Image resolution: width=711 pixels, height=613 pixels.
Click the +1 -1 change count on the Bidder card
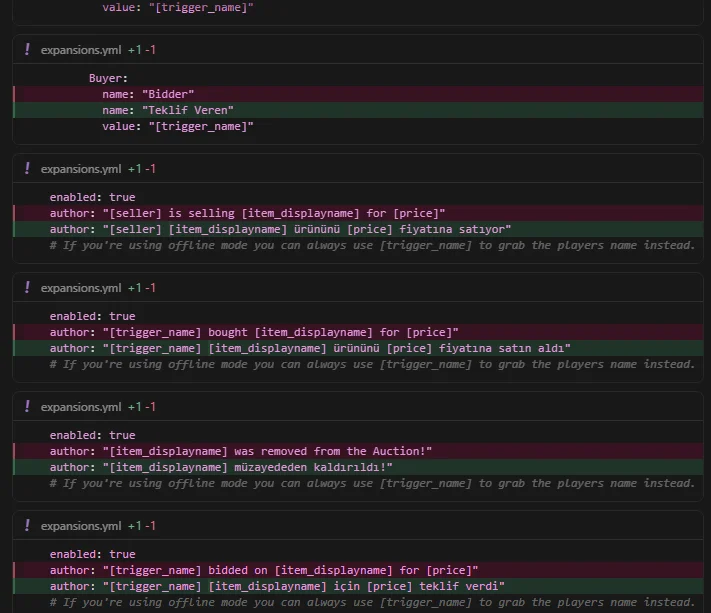[x=141, y=50]
